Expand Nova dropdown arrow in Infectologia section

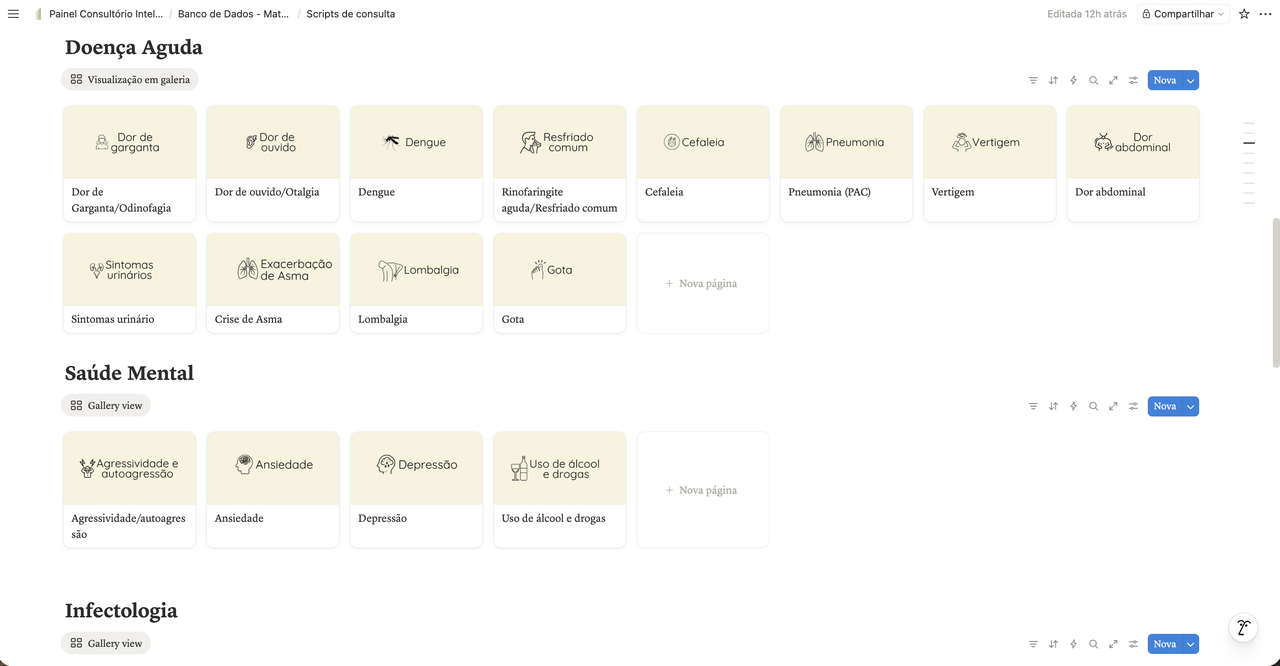tap(1190, 644)
